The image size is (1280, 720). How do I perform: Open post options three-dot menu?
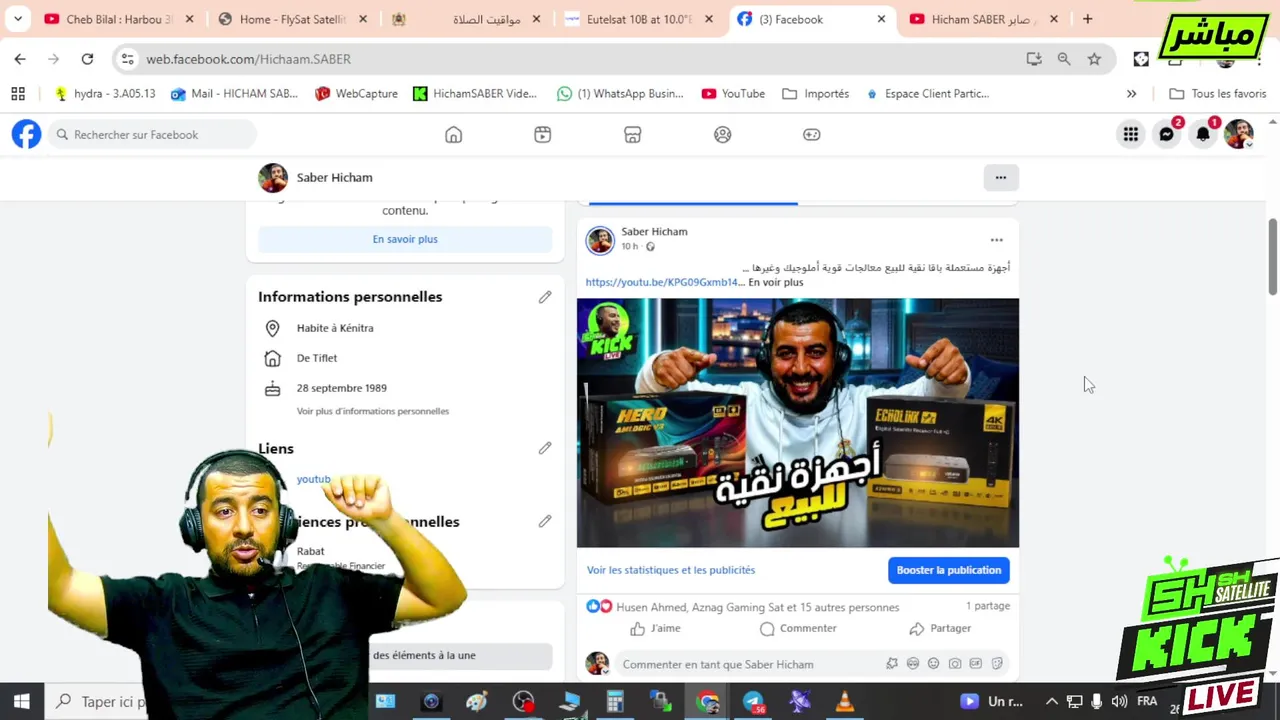[x=996, y=240]
